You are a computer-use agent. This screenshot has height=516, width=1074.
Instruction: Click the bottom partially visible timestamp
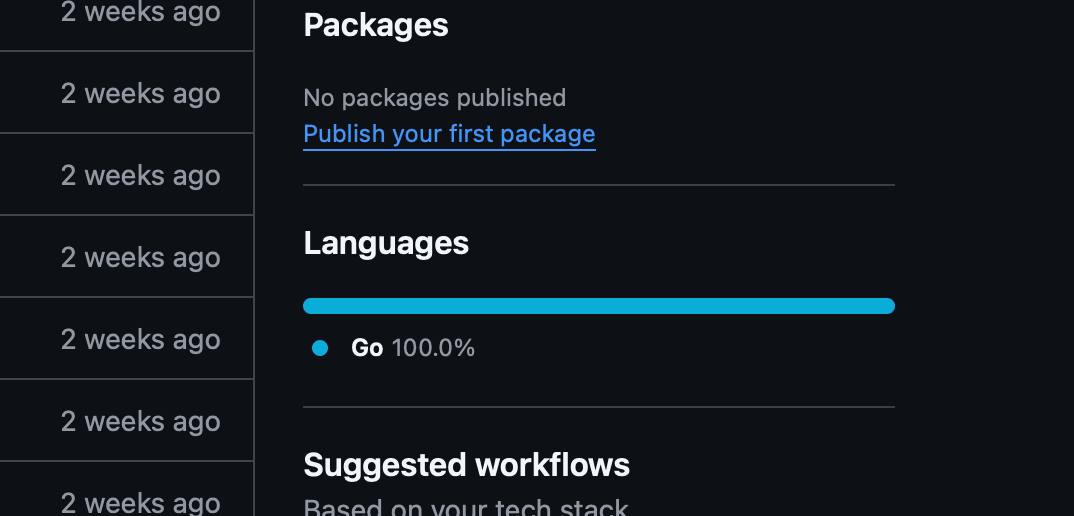click(x=140, y=503)
